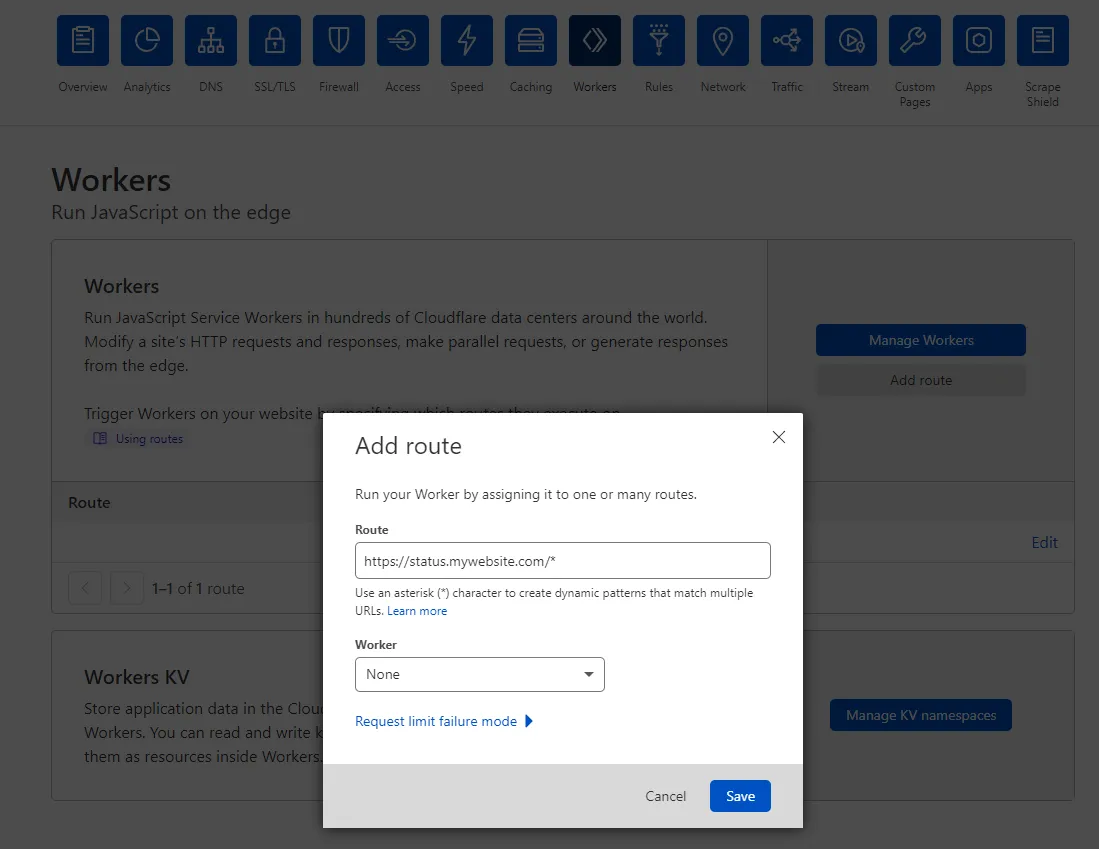Image resolution: width=1099 pixels, height=849 pixels.
Task: Click the Custom Pages tab label
Action: coord(915,94)
